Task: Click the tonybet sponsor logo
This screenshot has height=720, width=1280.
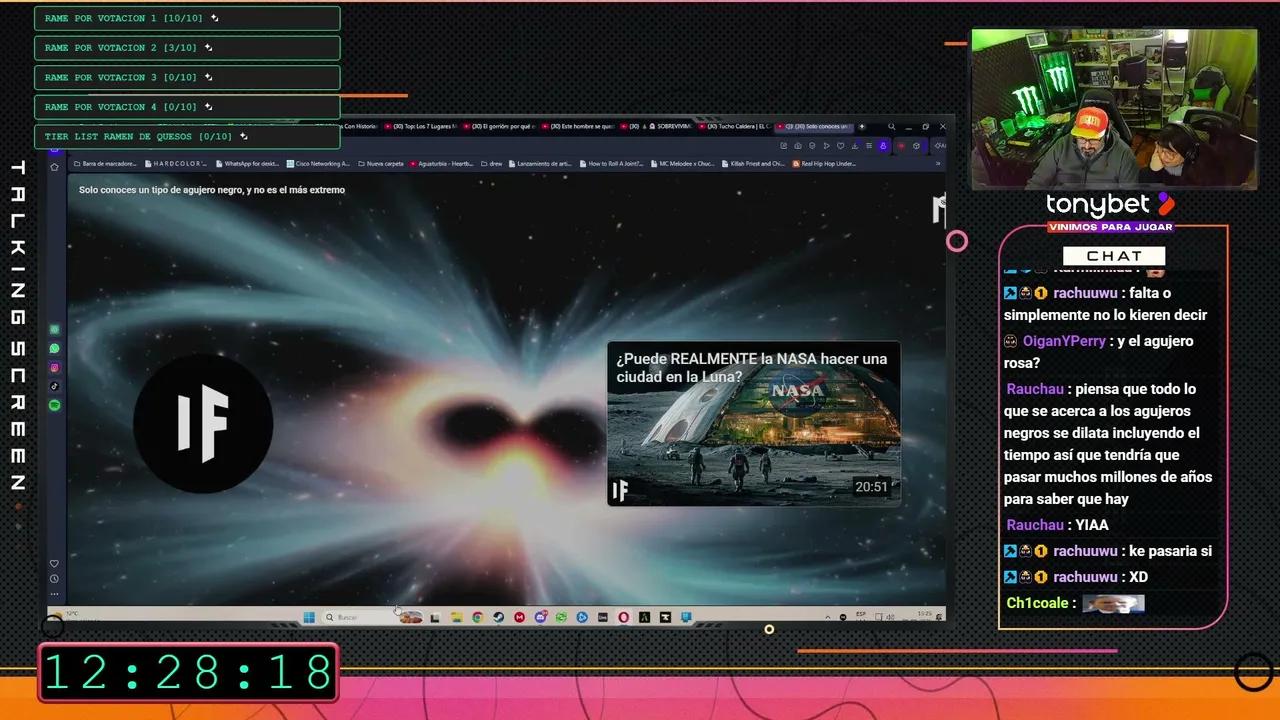Action: 1111,205
